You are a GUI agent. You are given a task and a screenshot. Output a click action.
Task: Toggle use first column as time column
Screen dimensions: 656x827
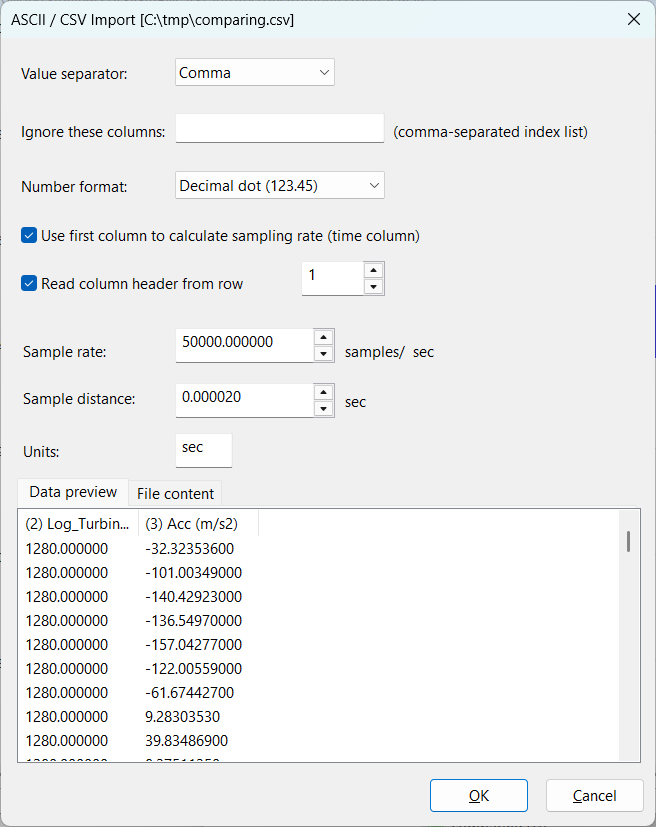pos(30,236)
